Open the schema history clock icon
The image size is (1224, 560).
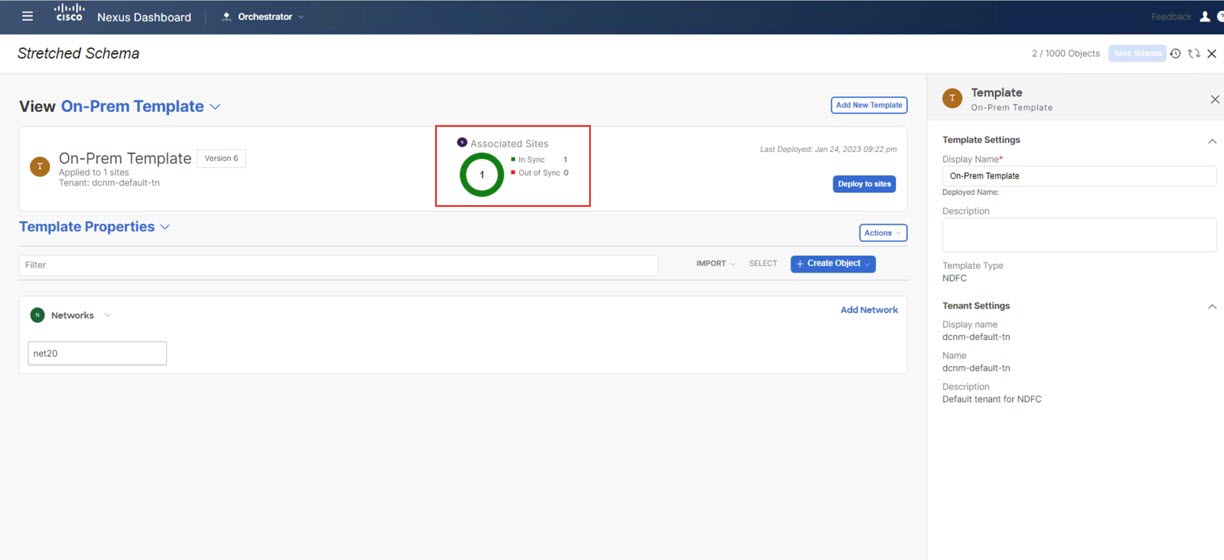coord(1175,53)
